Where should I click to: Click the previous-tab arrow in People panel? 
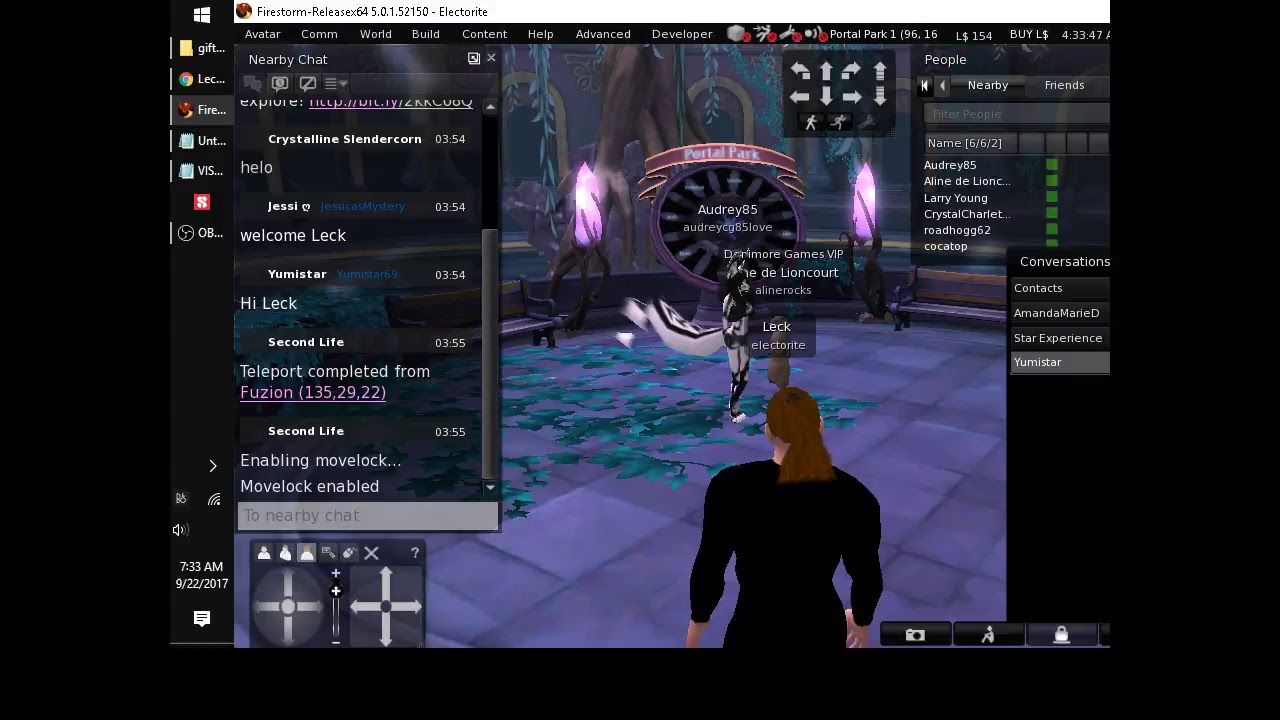(x=942, y=86)
